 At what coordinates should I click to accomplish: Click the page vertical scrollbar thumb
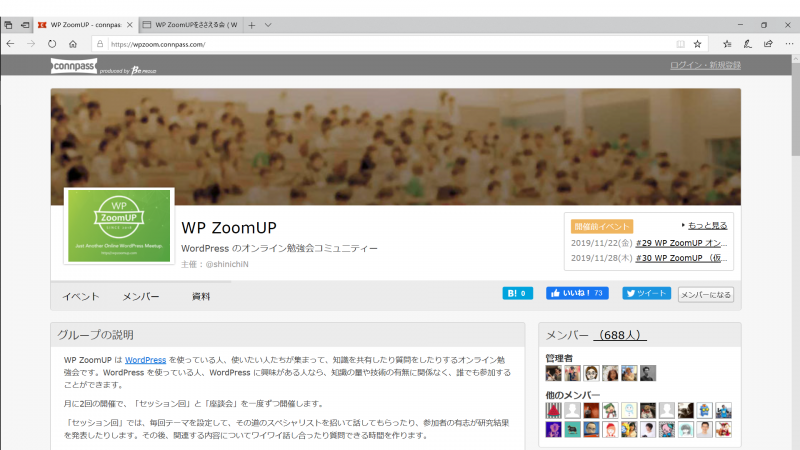(795, 110)
